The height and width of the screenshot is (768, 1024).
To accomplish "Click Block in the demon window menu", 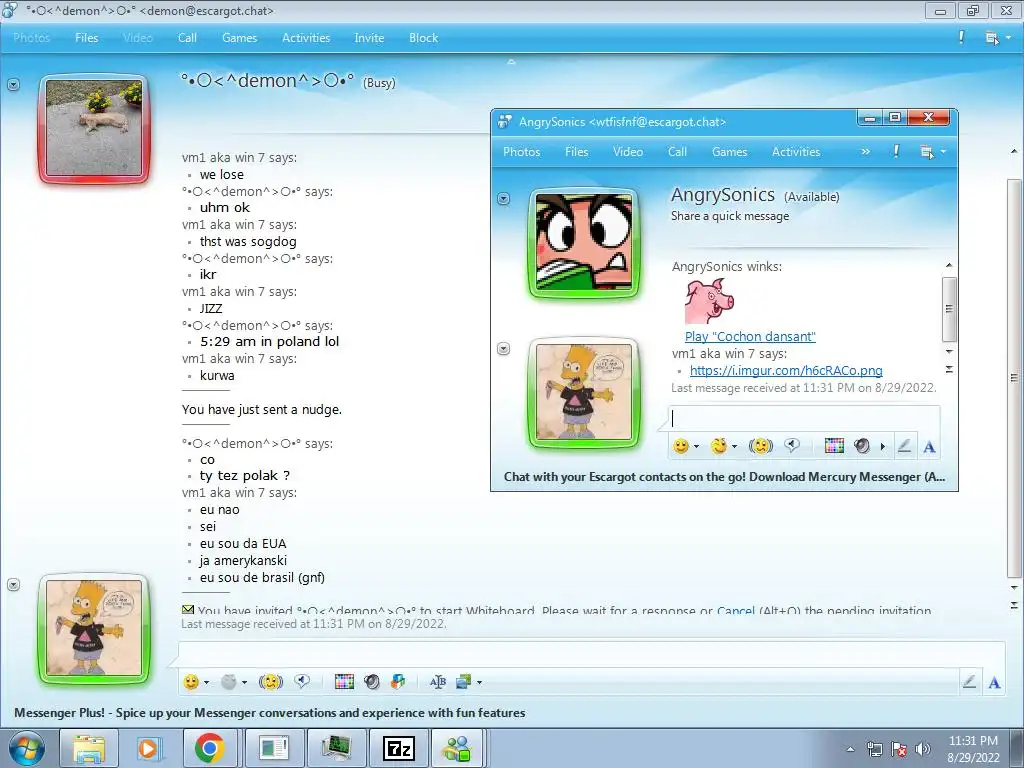I will (423, 38).
